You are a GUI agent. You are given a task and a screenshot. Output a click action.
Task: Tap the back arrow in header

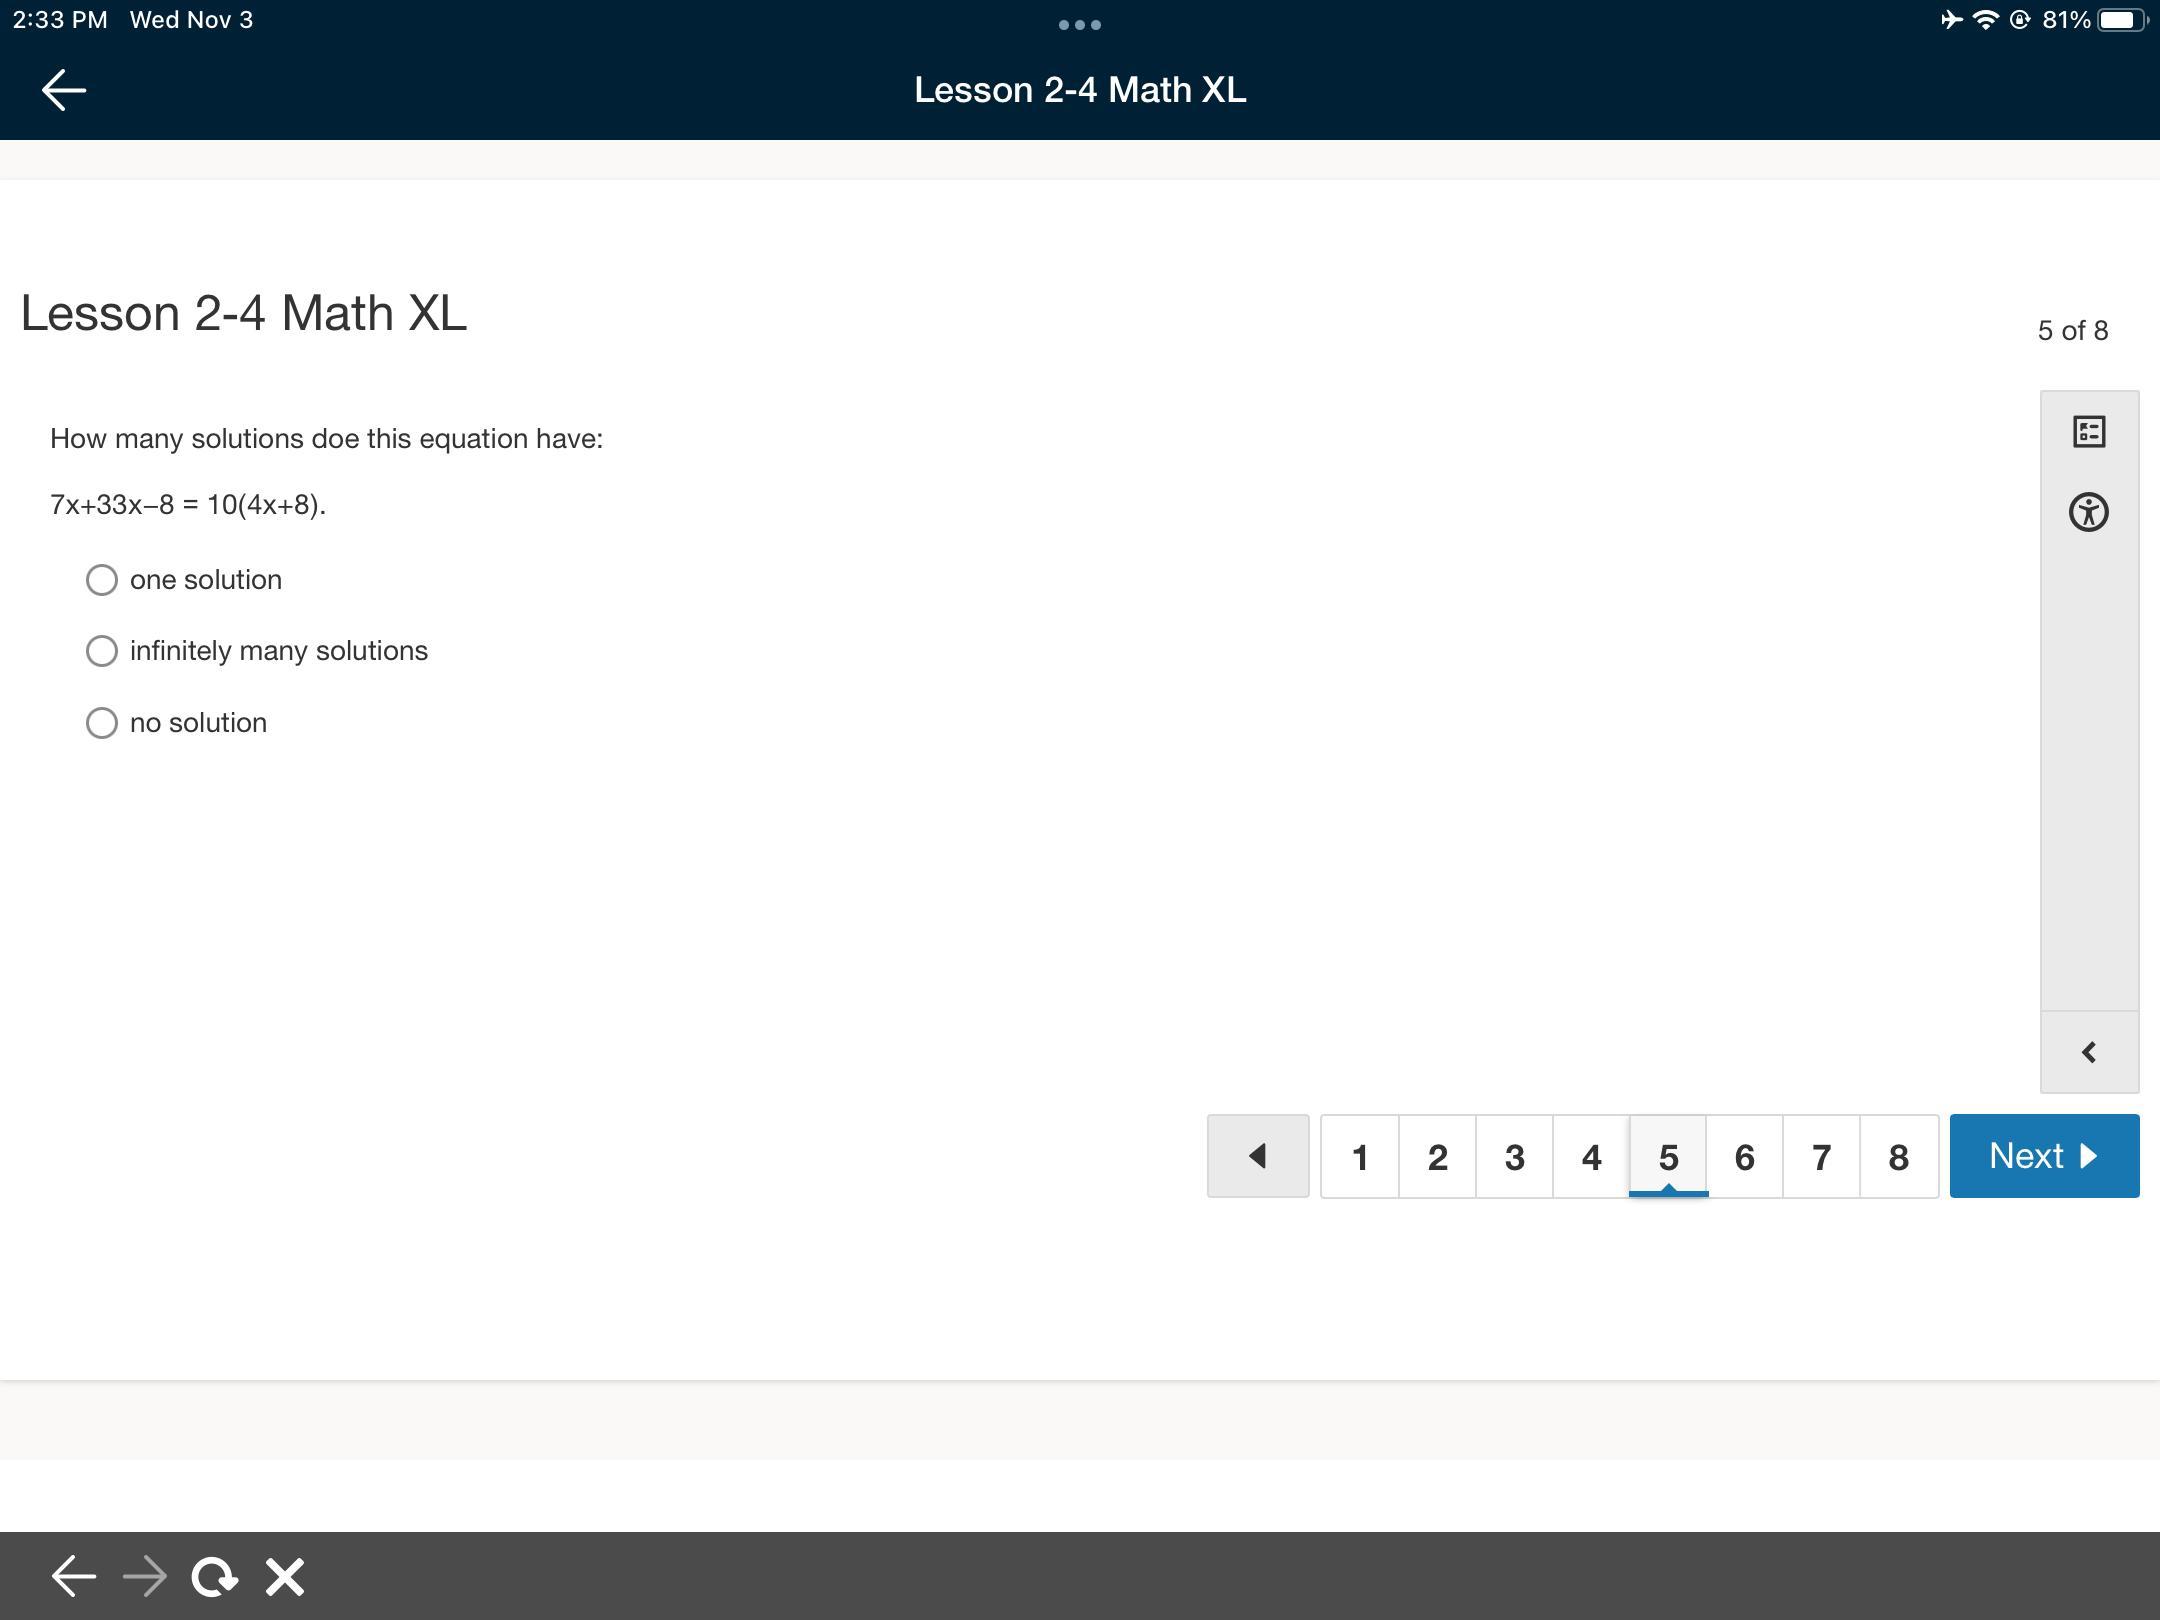(x=64, y=90)
